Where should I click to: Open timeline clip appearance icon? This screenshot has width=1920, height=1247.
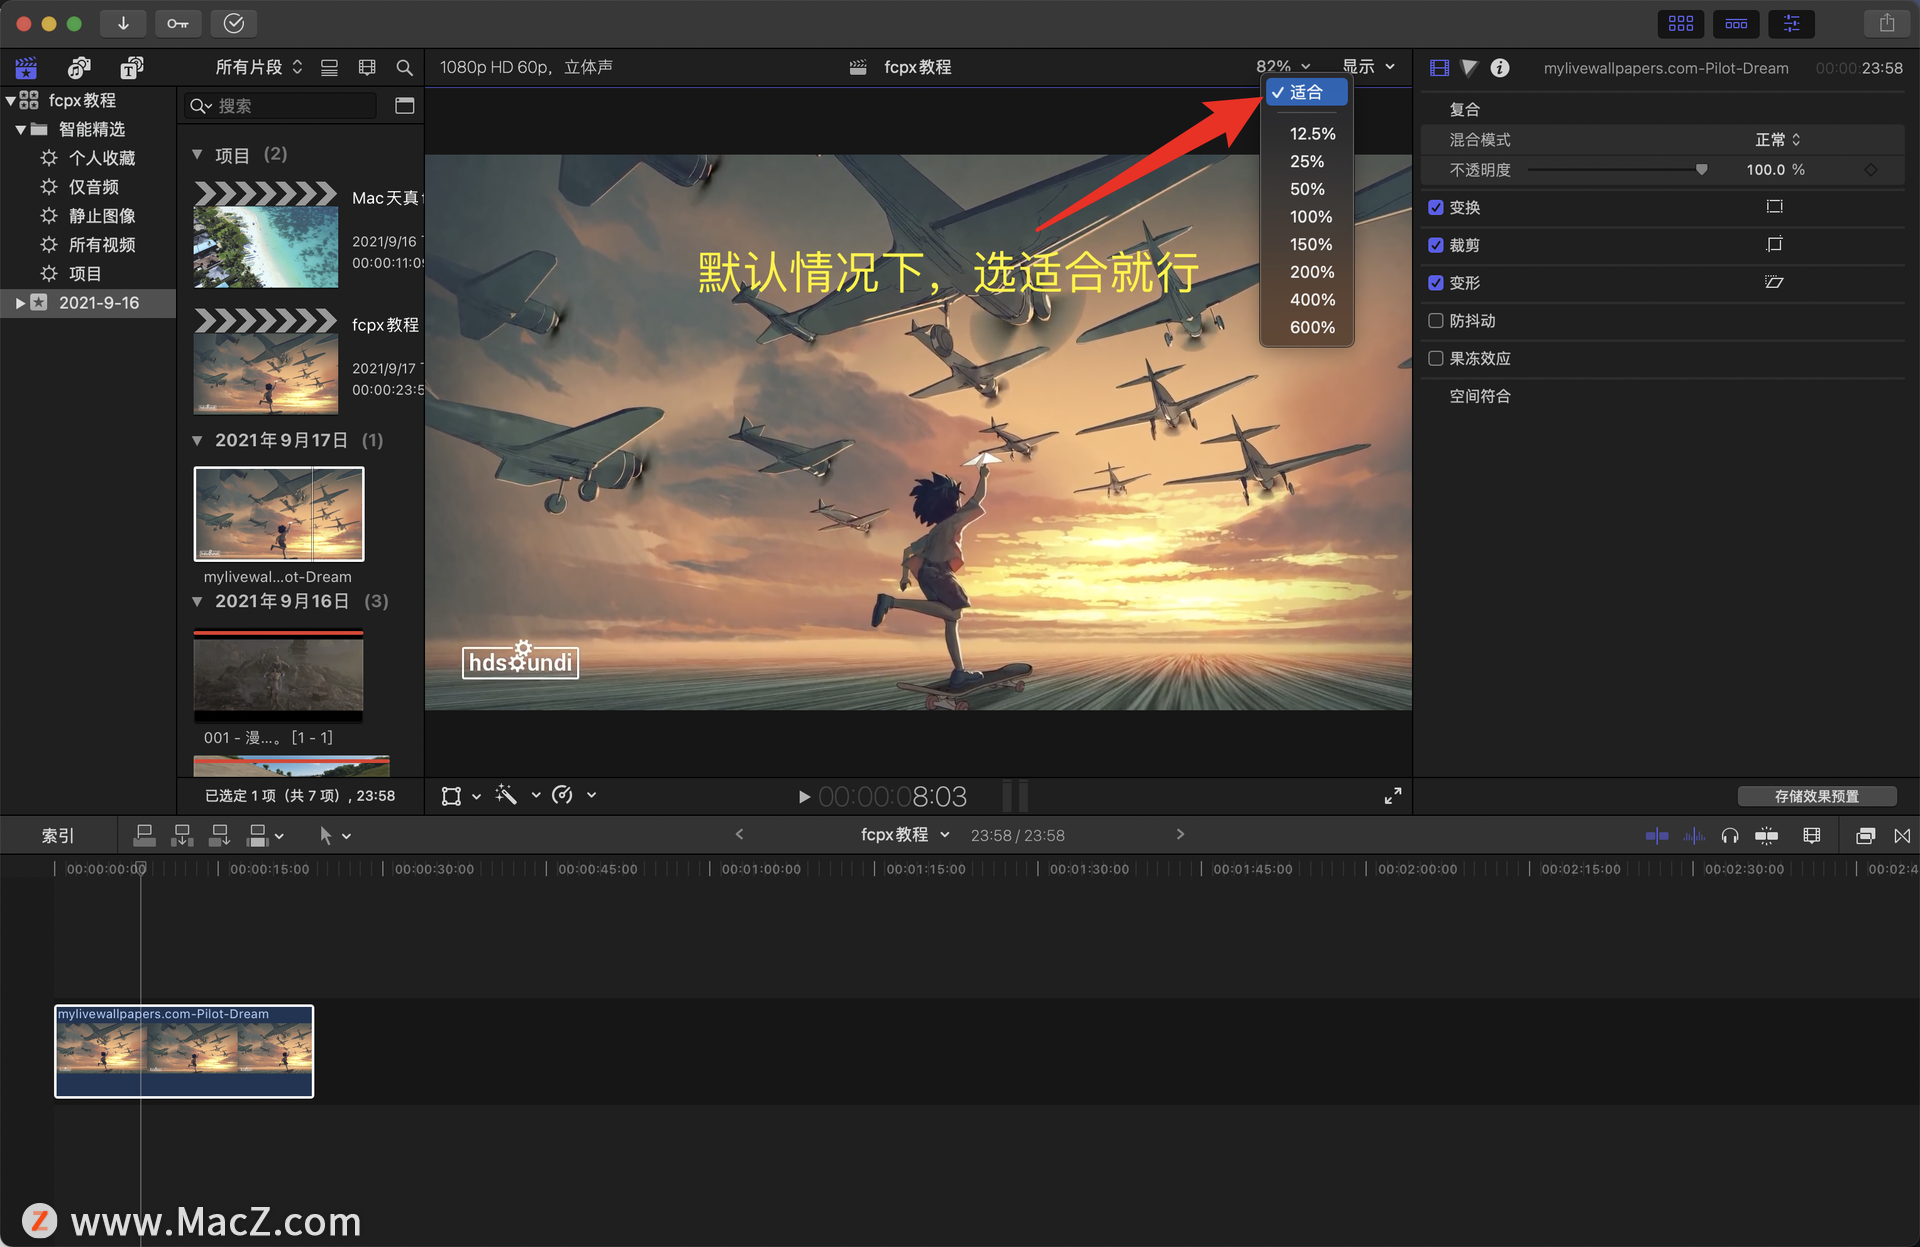[1811, 835]
